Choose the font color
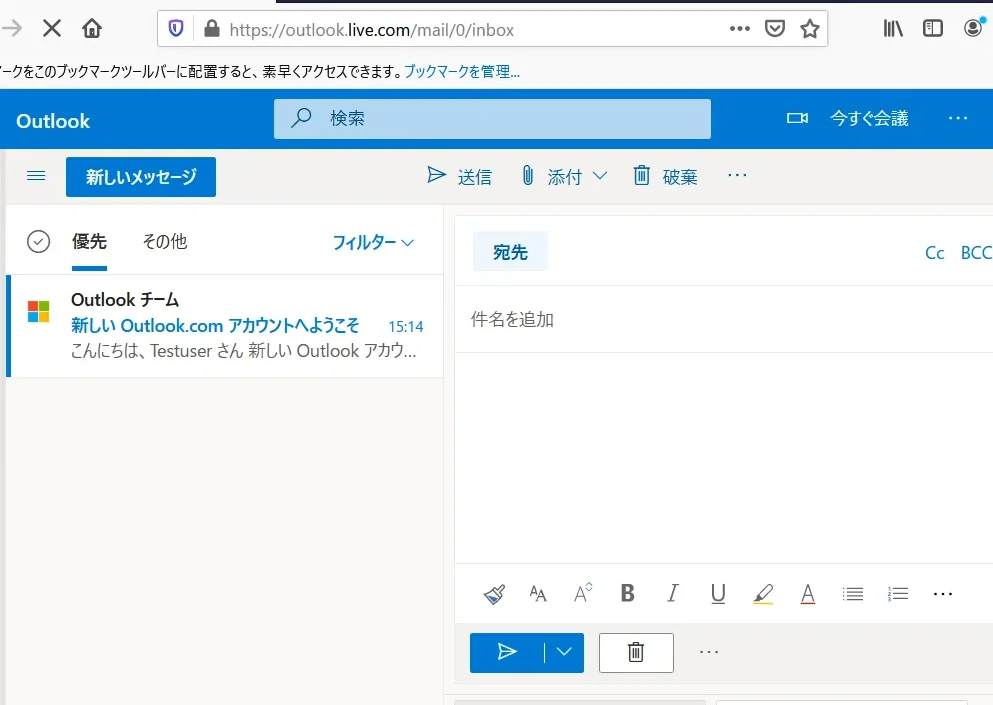 (807, 594)
